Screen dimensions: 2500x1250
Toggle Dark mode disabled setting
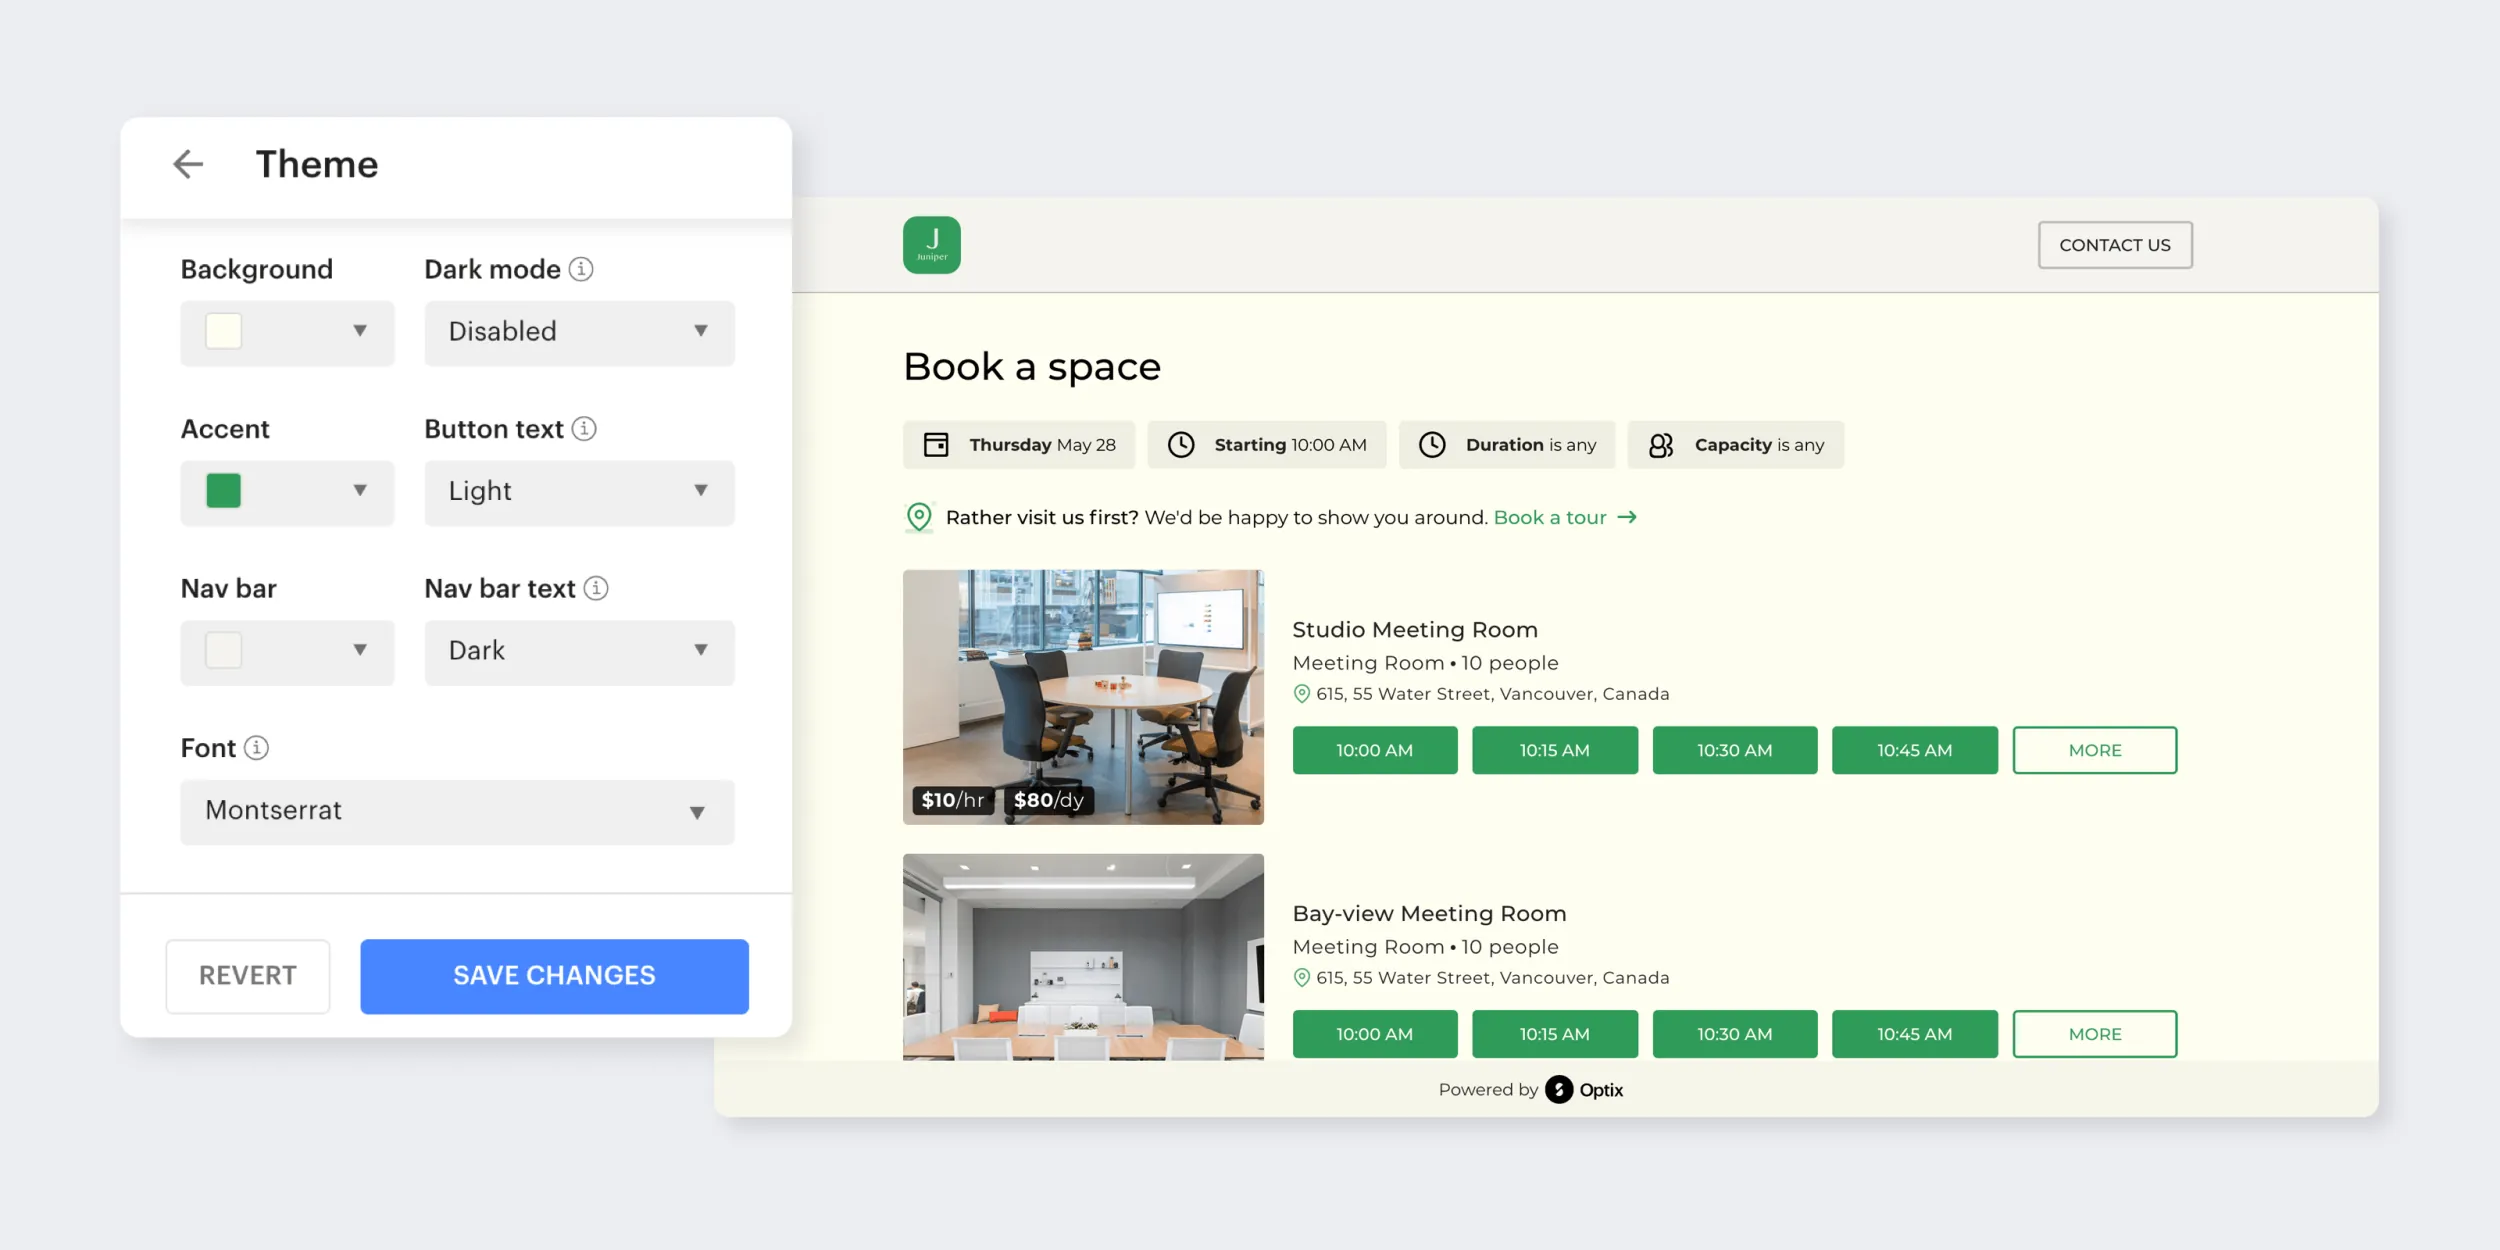[577, 332]
